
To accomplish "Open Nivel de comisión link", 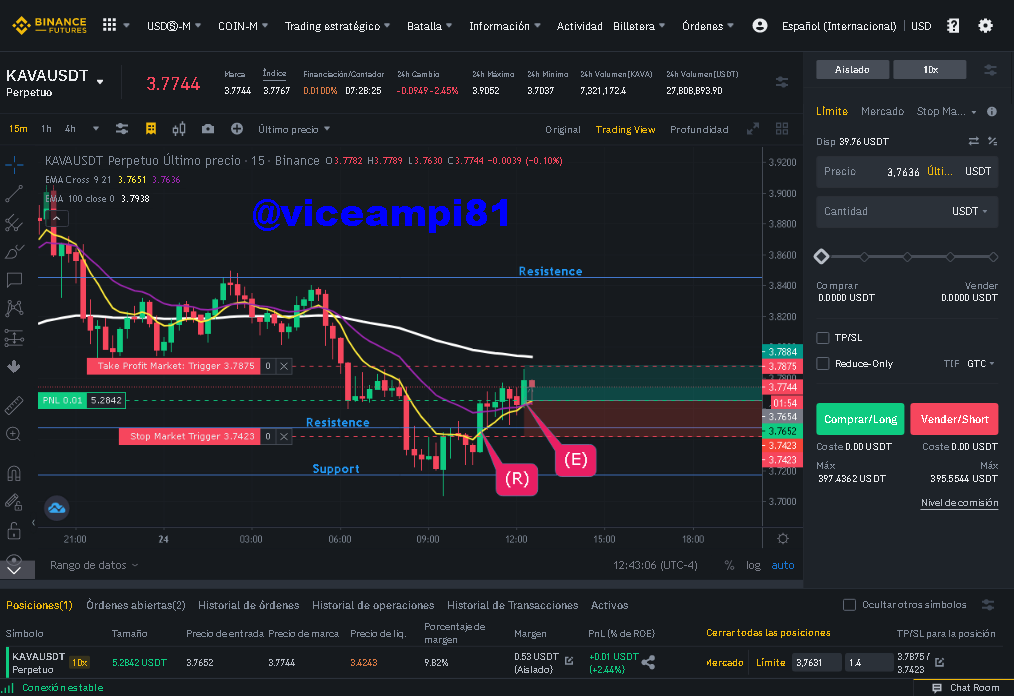I will click(x=959, y=503).
